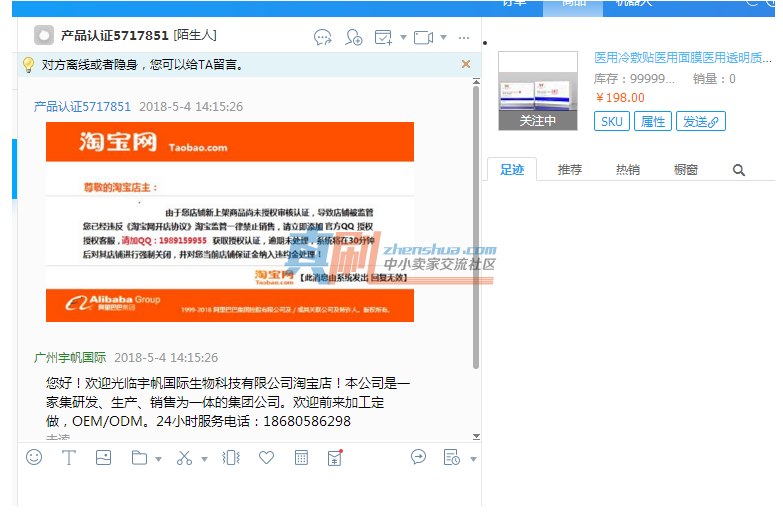Click the heart favorite icon
The width and height of the screenshot is (783, 512).
click(266, 457)
